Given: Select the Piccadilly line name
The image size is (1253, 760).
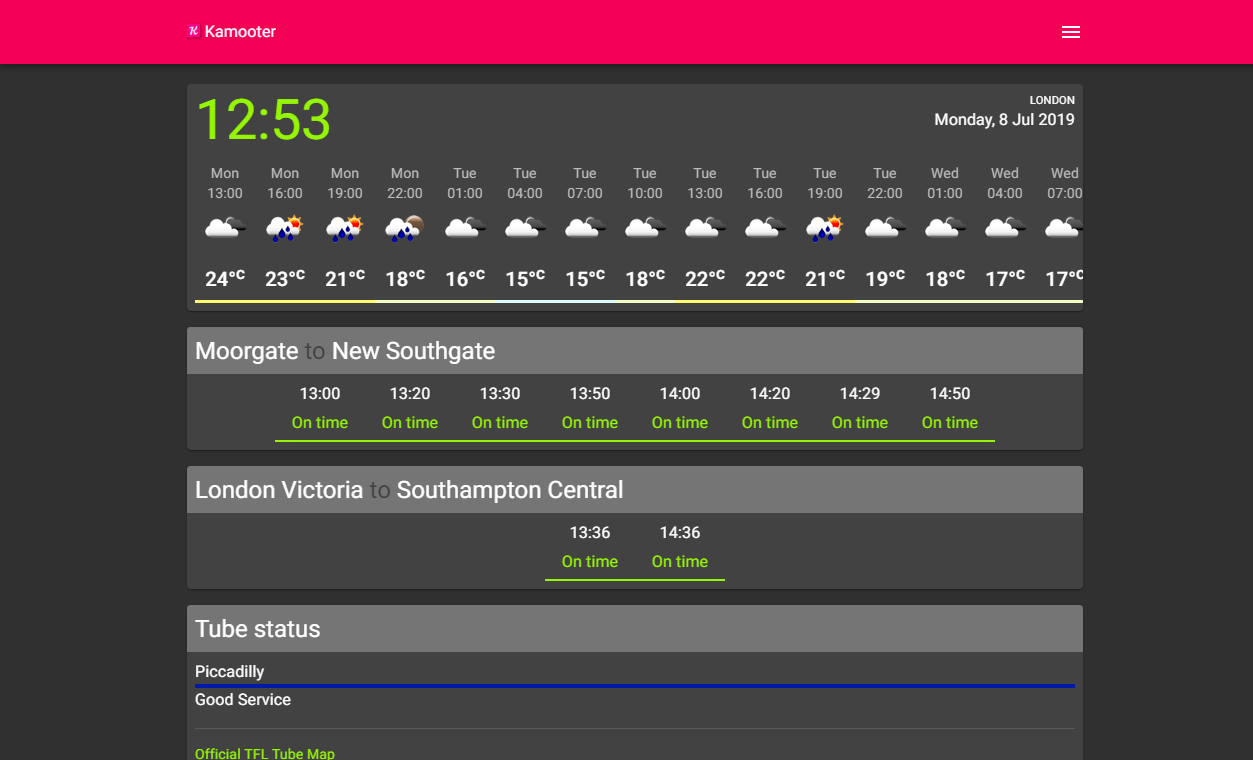Looking at the screenshot, I should (x=230, y=672).
